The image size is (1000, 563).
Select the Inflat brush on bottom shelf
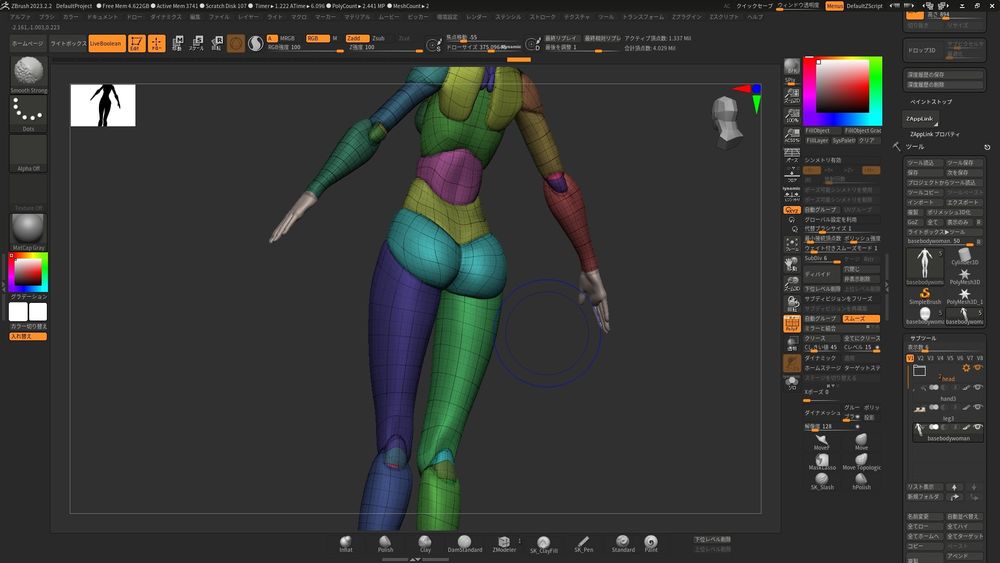pyautogui.click(x=346, y=543)
